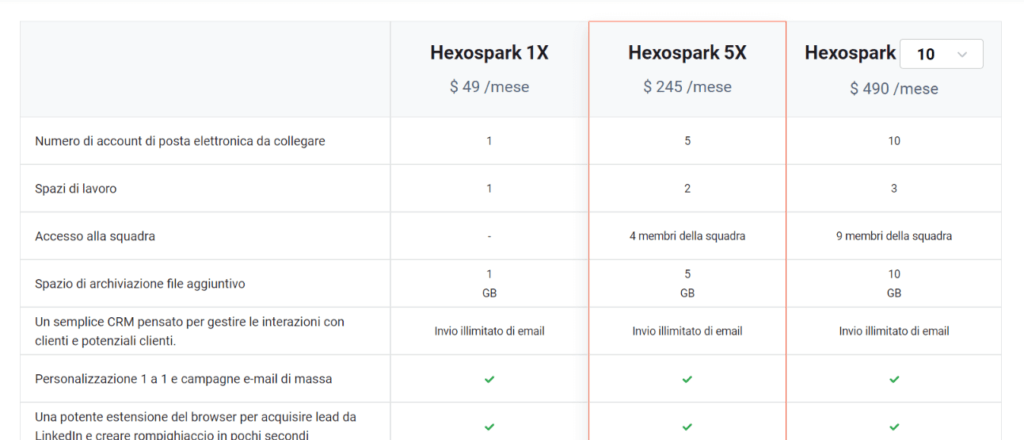Click the Hexospark 1X check for Personalizzazione 1 a 1
Image resolution: width=1024 pixels, height=440 pixels.
click(x=489, y=379)
